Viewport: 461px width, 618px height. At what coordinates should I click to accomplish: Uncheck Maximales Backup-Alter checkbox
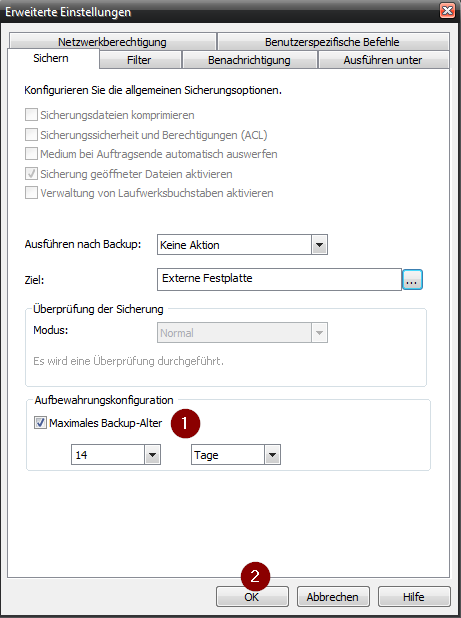pyautogui.click(x=40, y=423)
